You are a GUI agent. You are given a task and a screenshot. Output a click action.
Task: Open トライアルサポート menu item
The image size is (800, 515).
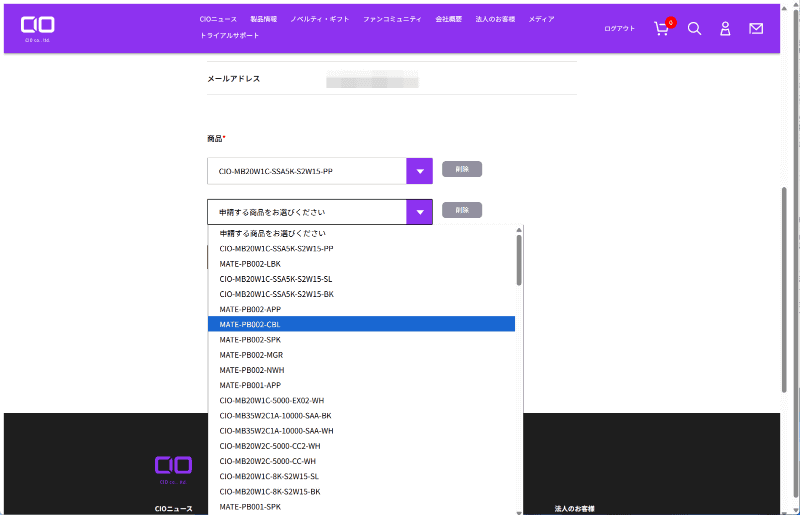coord(230,36)
